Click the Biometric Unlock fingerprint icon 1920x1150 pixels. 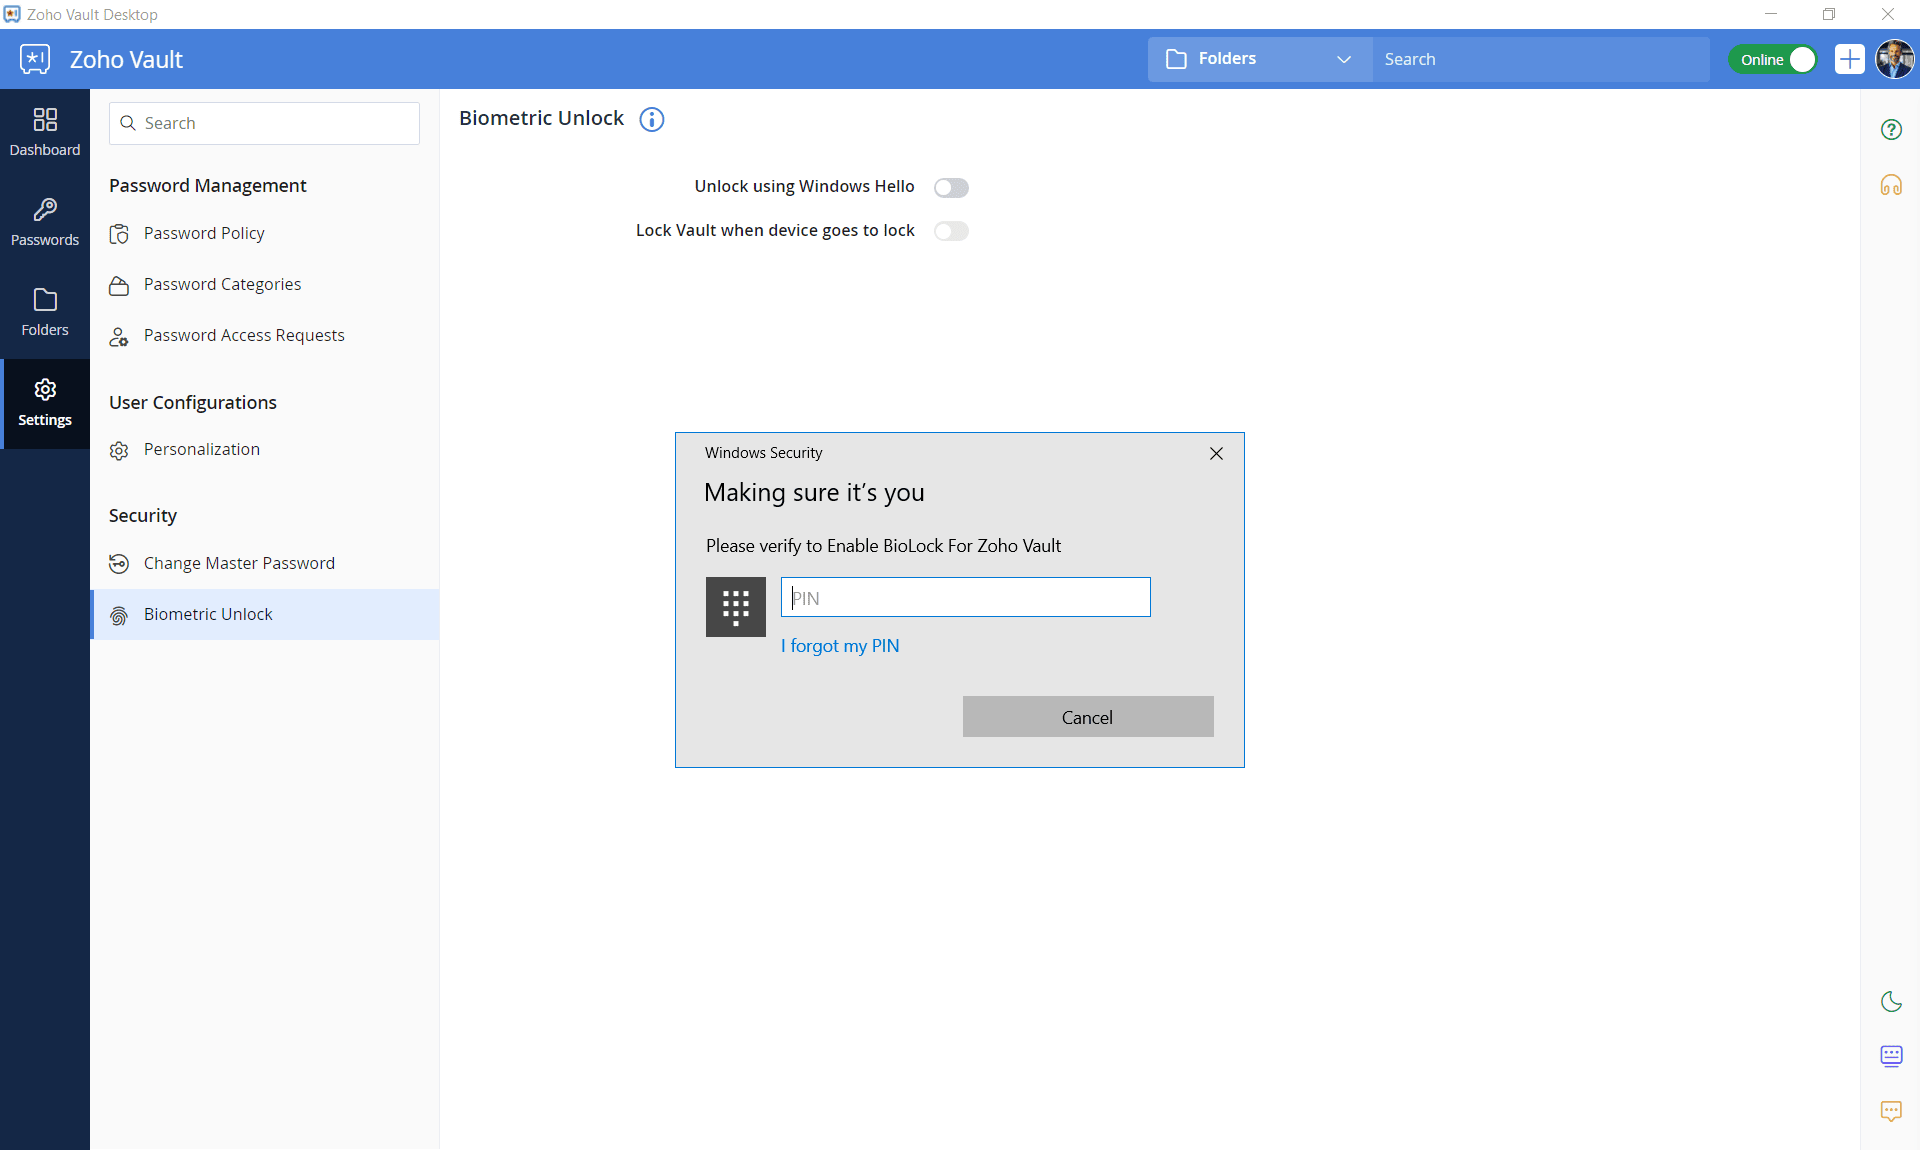click(119, 616)
